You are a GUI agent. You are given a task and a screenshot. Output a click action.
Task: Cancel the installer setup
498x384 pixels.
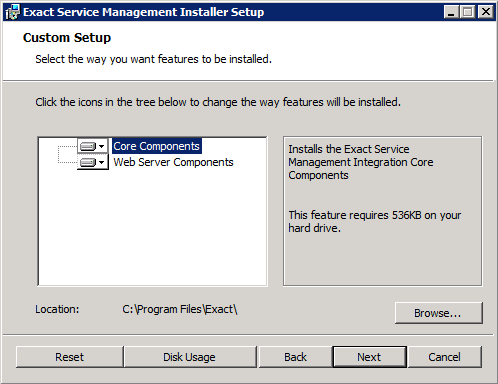(x=445, y=357)
